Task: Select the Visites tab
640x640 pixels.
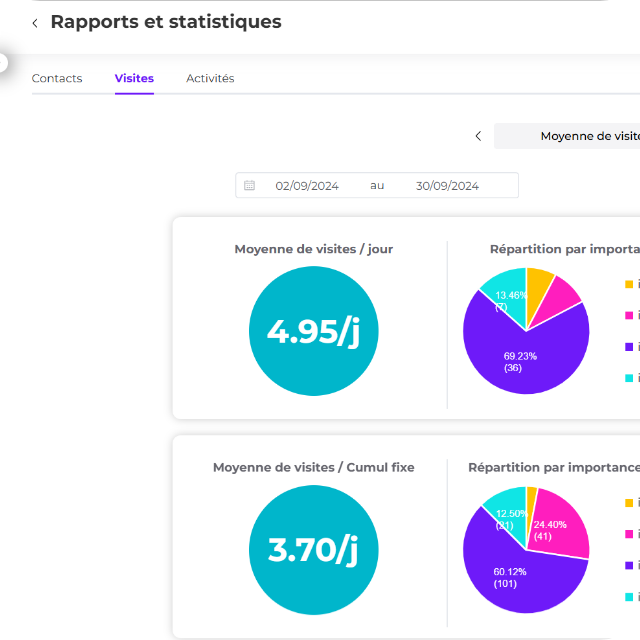Action: pyautogui.click(x=134, y=78)
